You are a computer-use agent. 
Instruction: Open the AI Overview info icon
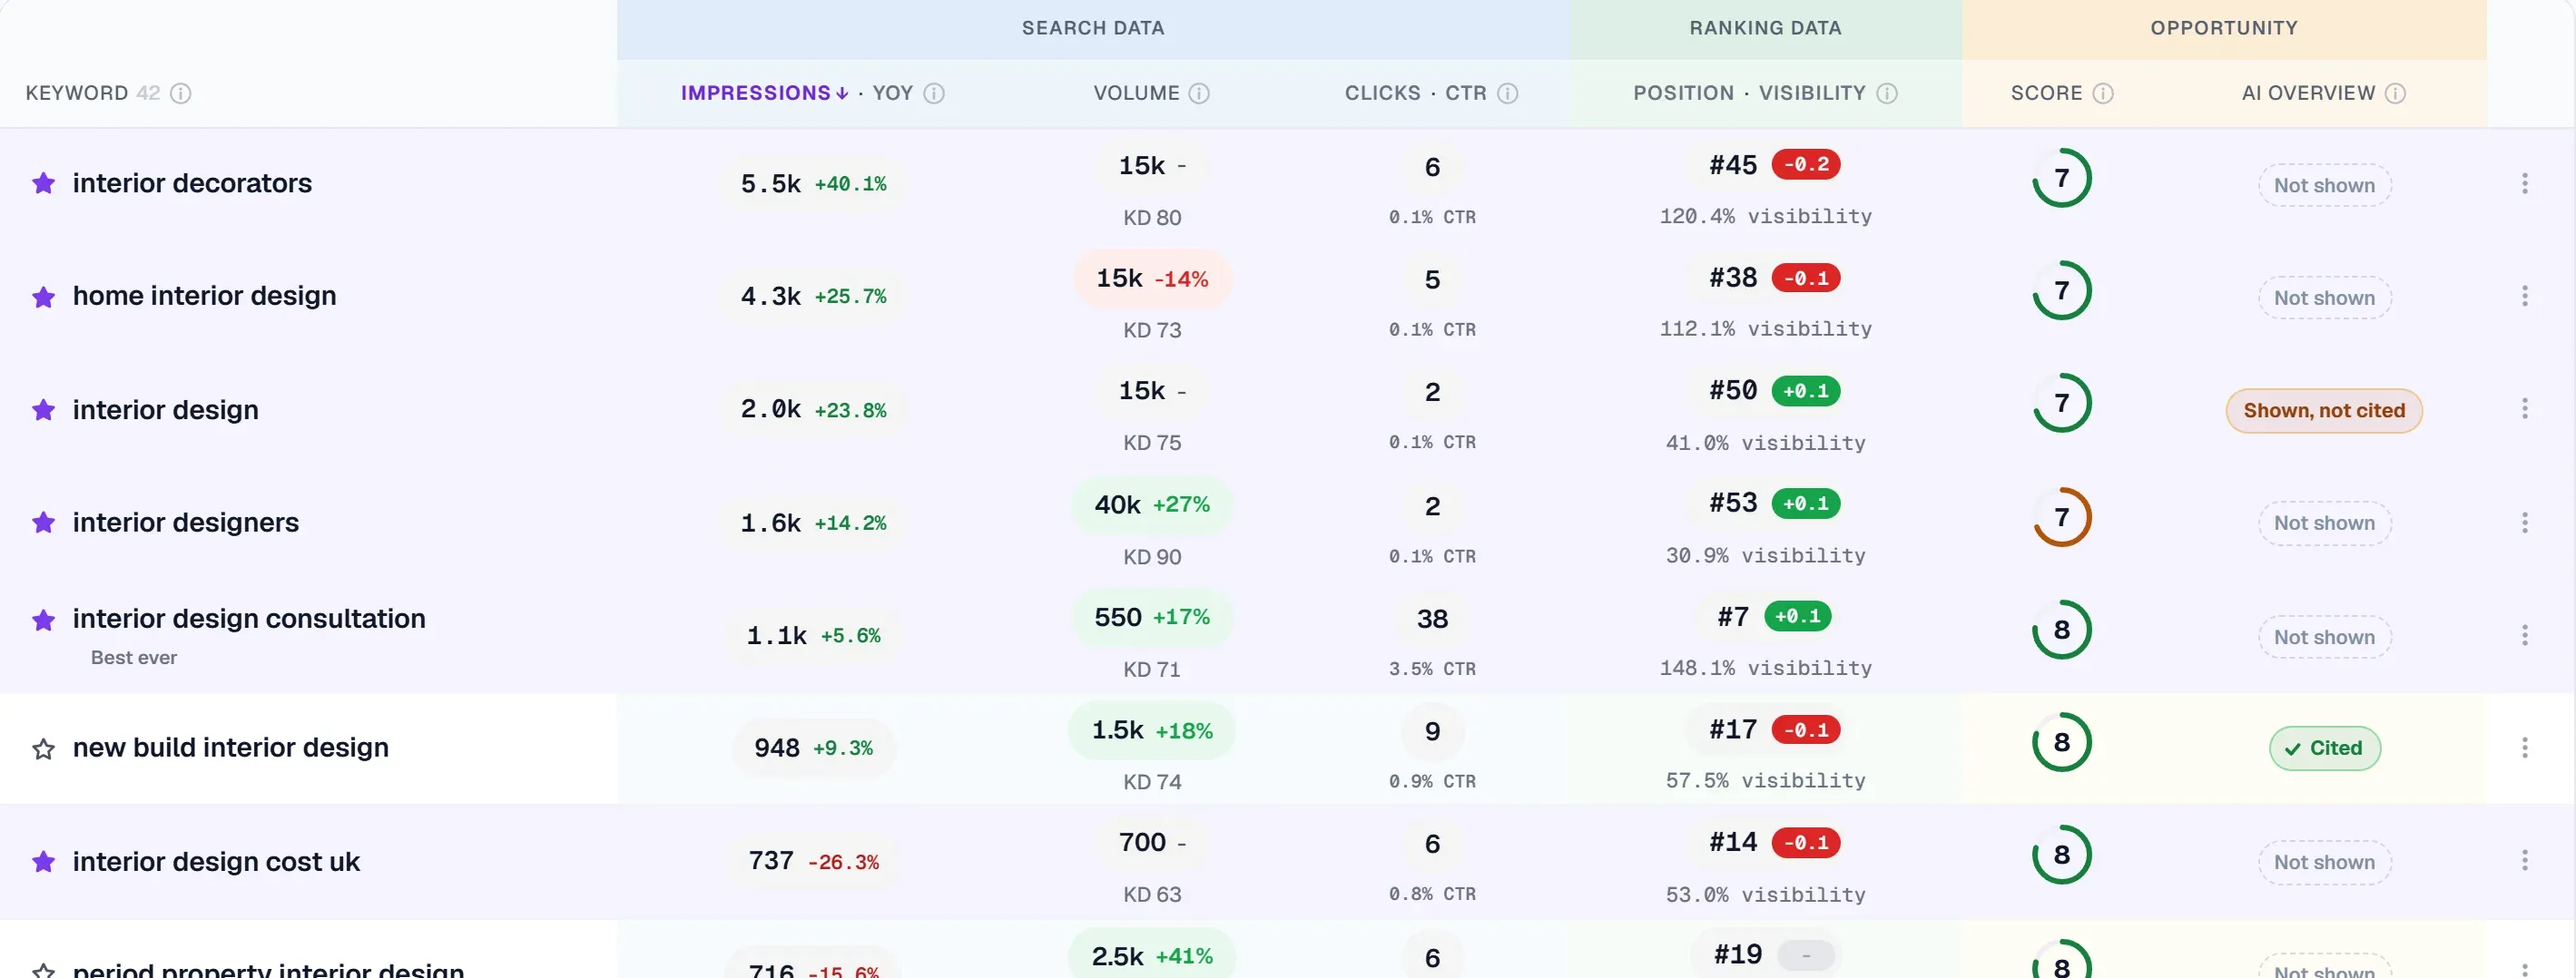pos(2395,93)
